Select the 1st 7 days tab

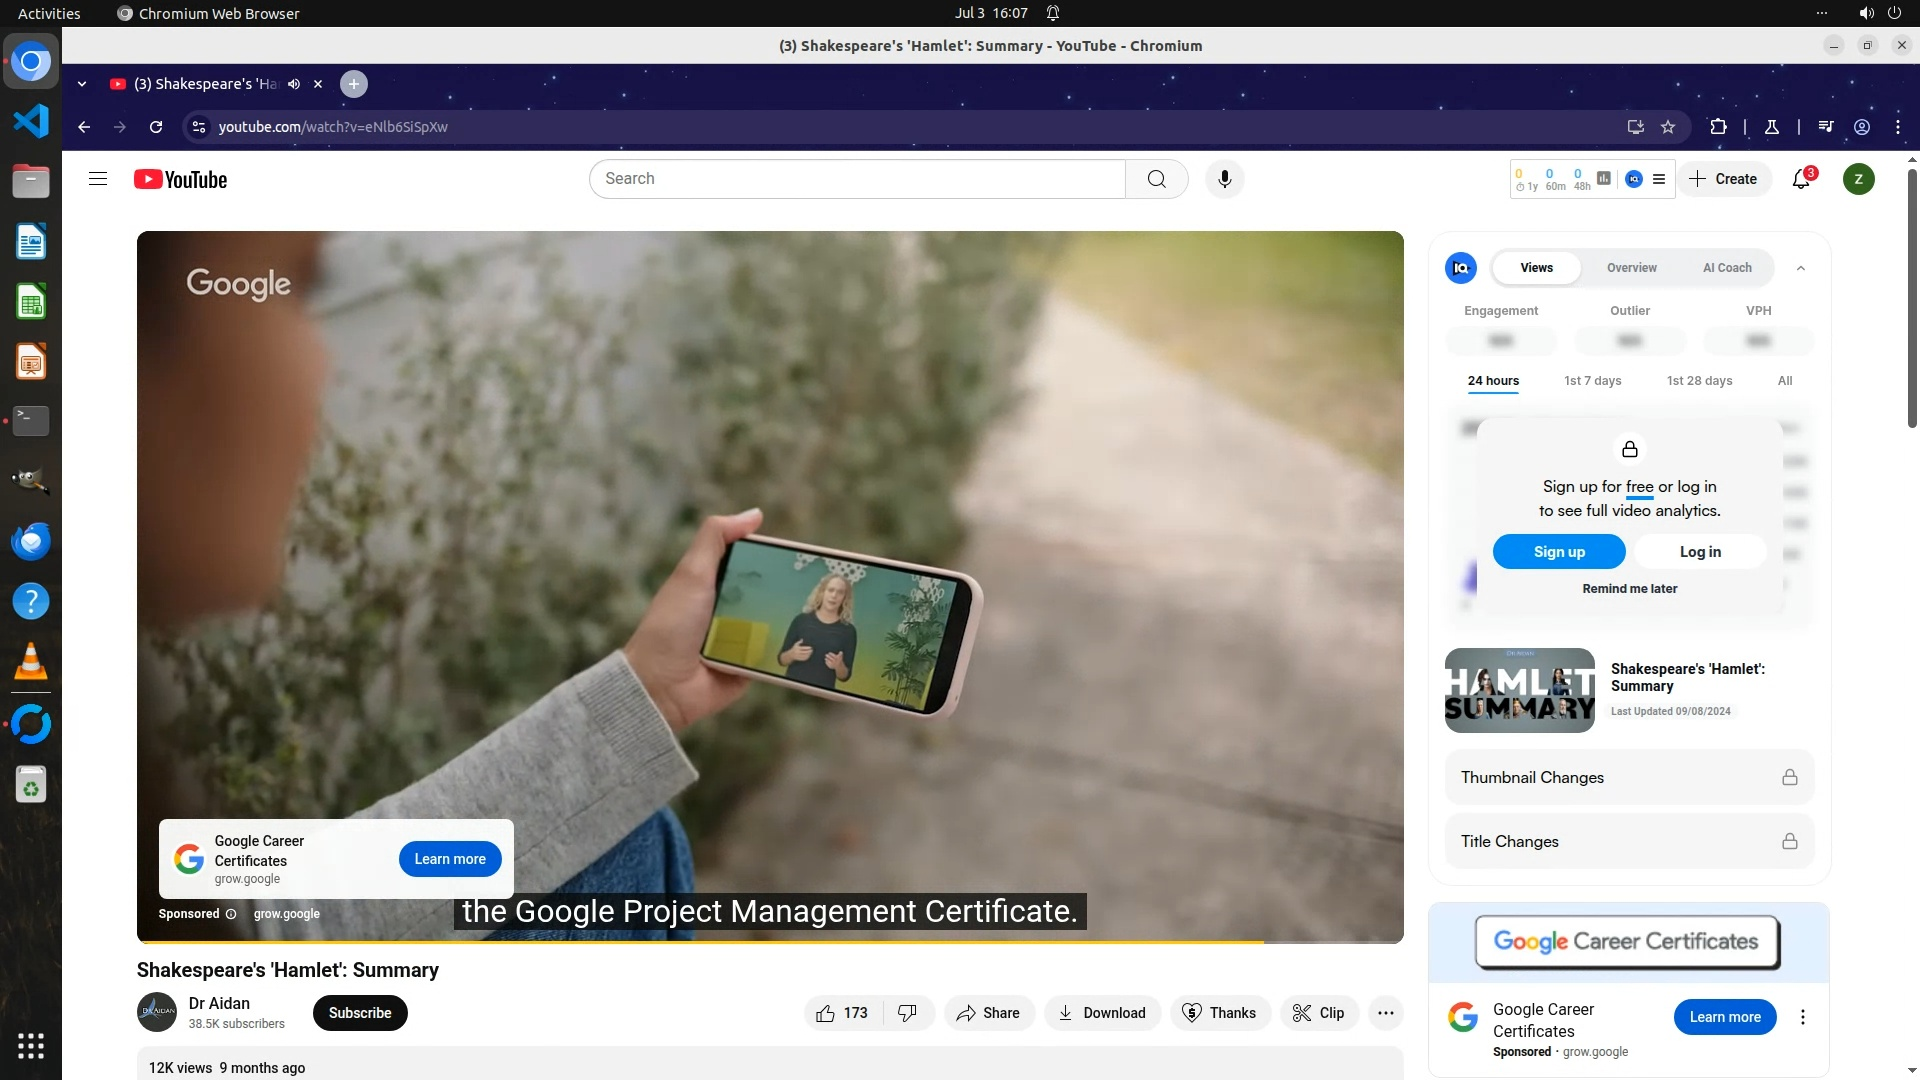pos(1592,381)
